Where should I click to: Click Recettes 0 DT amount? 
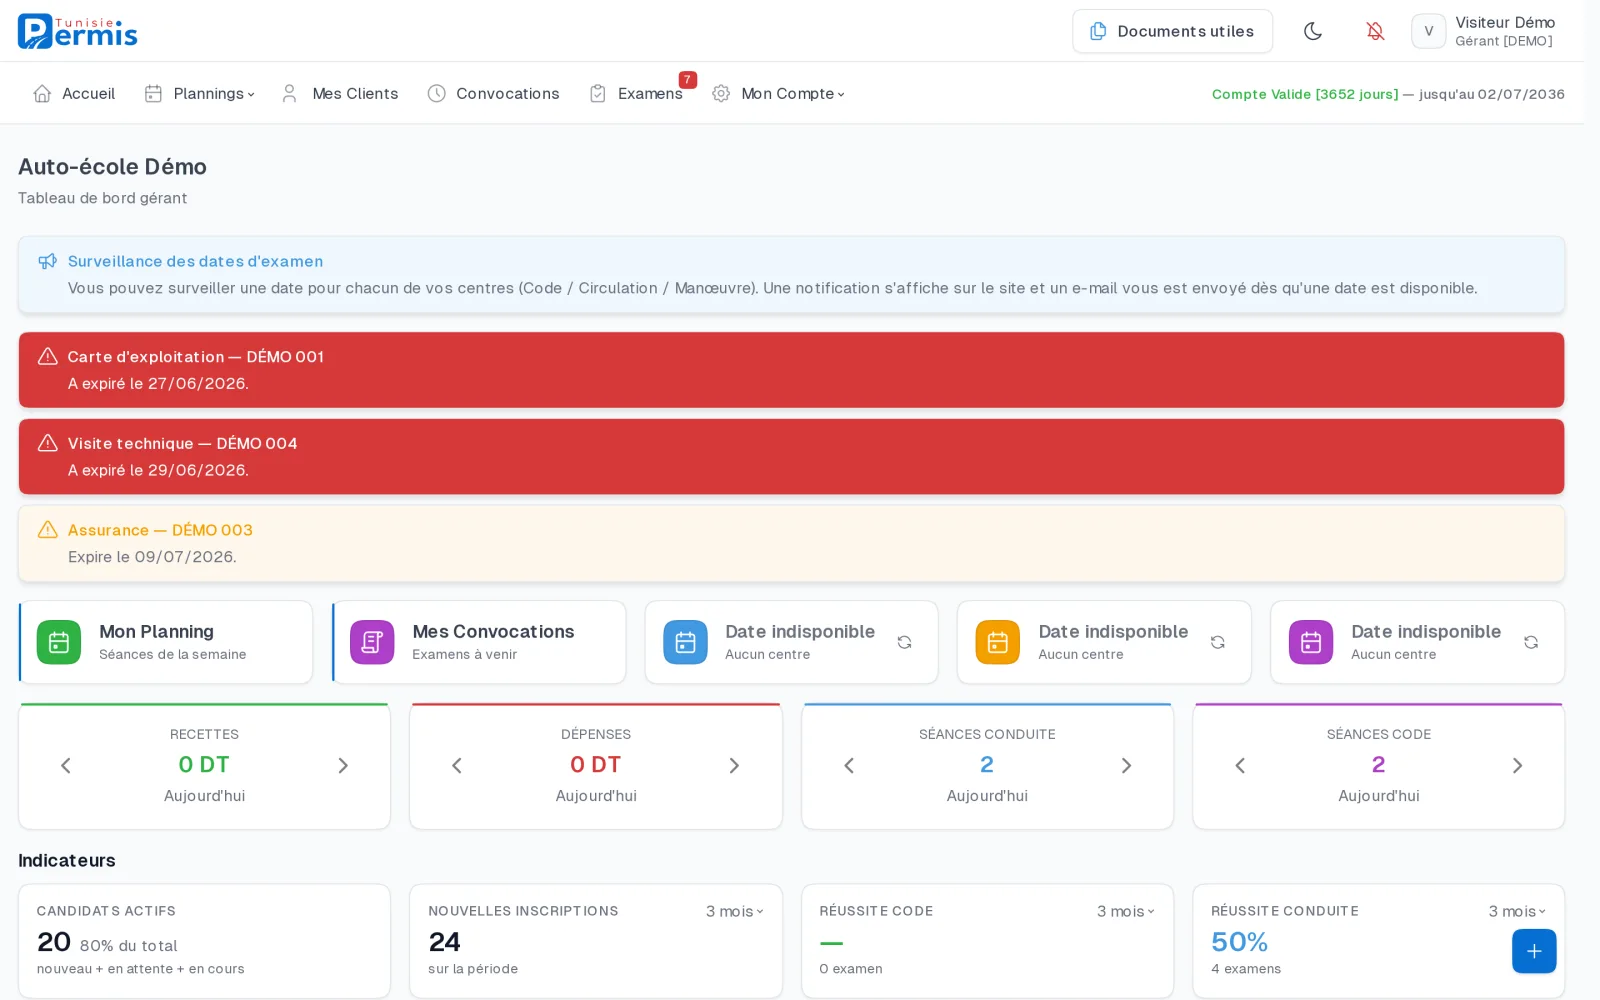(x=204, y=764)
